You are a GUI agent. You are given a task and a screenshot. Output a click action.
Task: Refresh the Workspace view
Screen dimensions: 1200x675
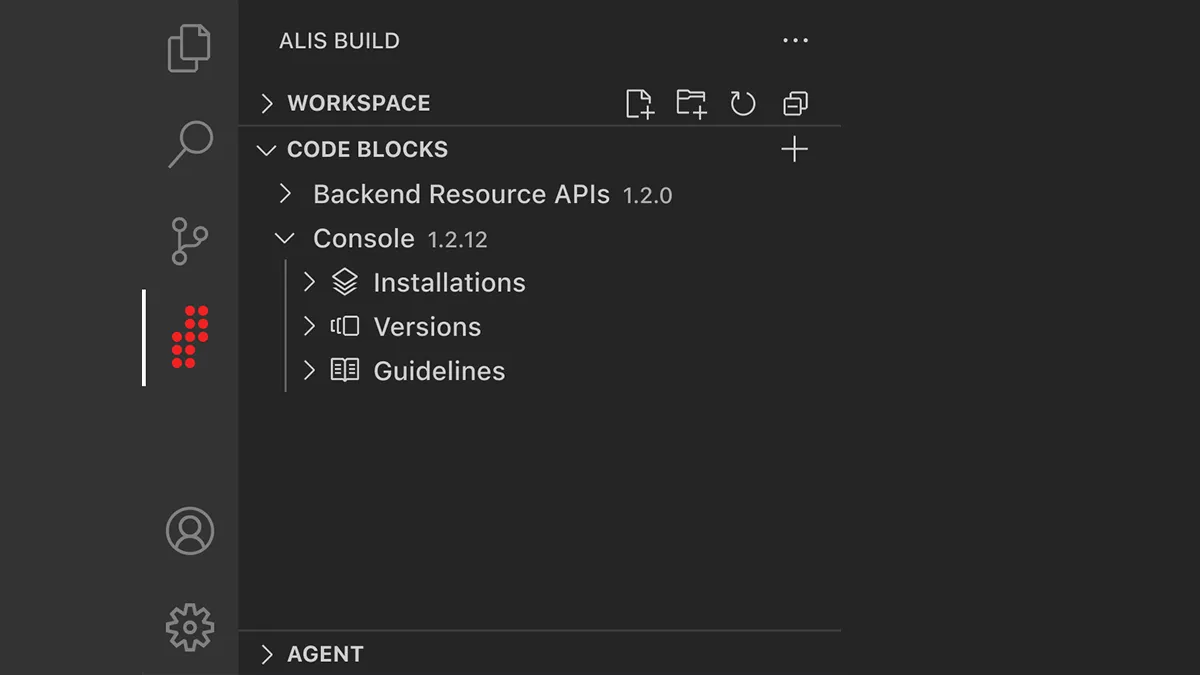743,102
